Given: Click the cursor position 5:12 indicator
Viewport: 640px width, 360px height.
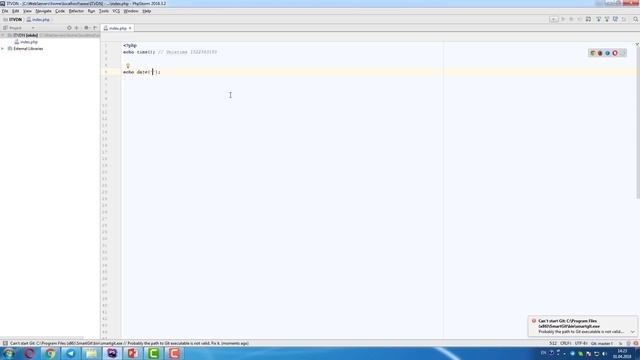Looking at the screenshot, I should pos(553,343).
